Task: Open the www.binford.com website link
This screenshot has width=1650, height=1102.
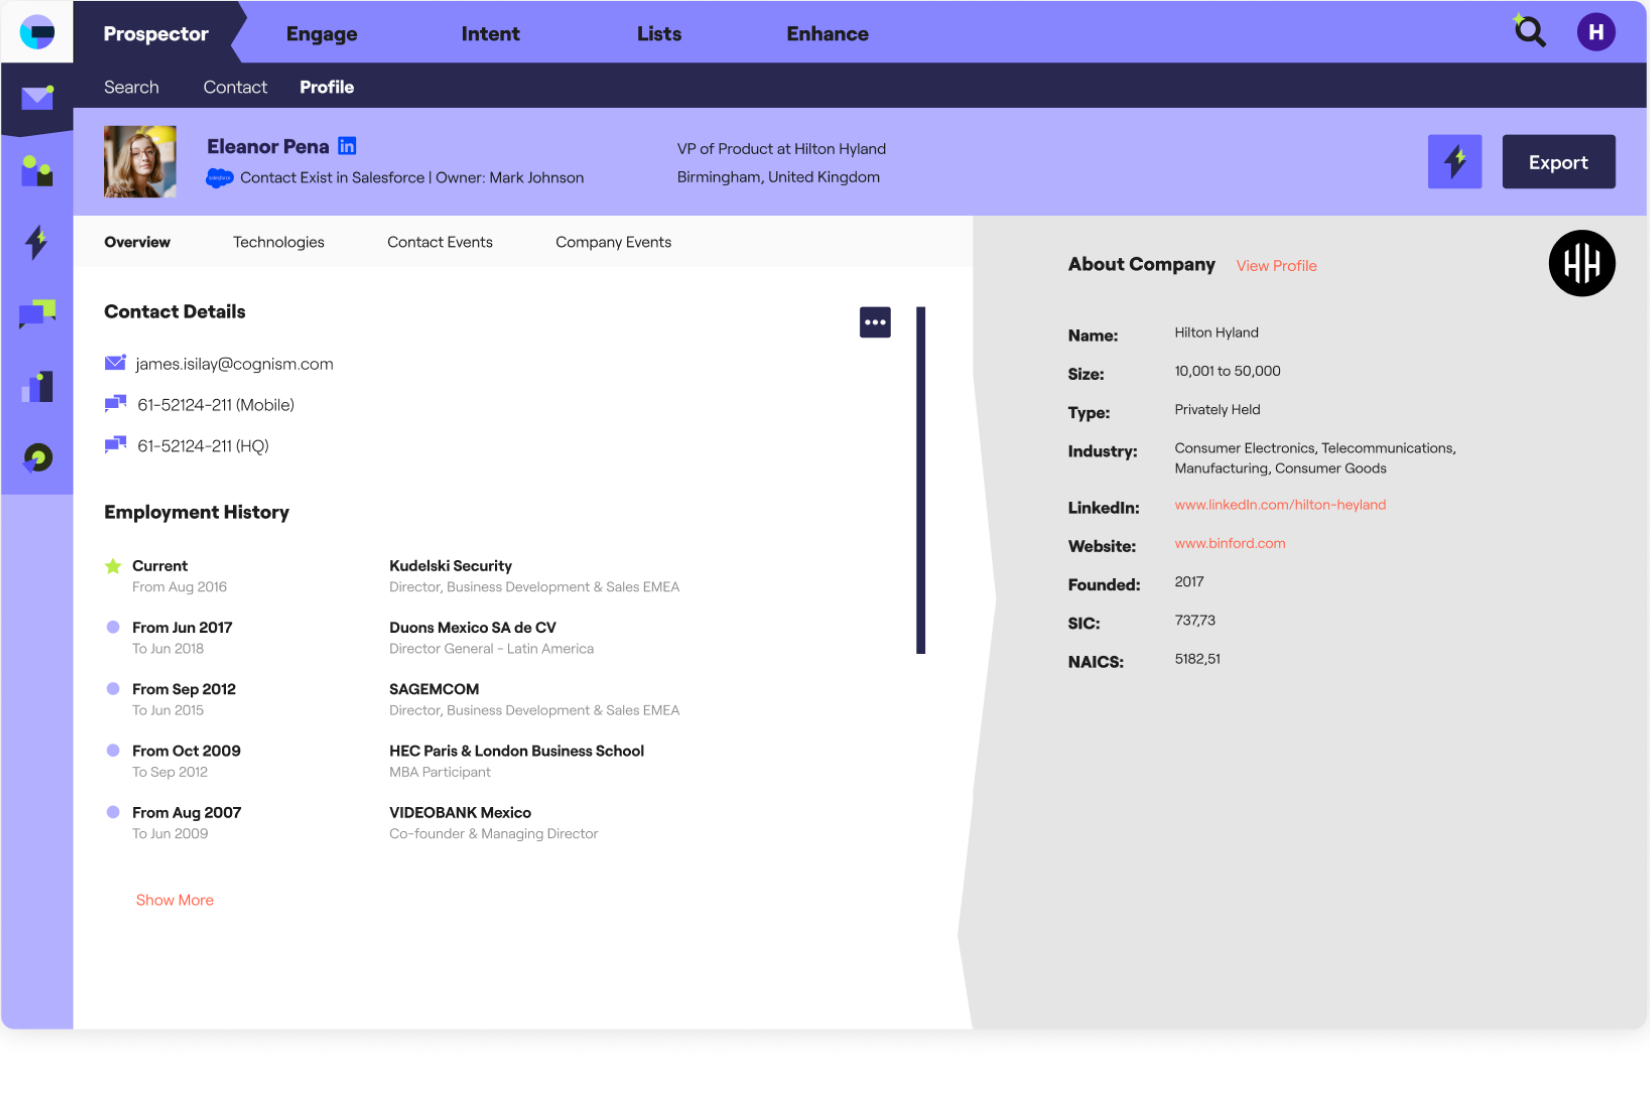Action: coord(1230,544)
